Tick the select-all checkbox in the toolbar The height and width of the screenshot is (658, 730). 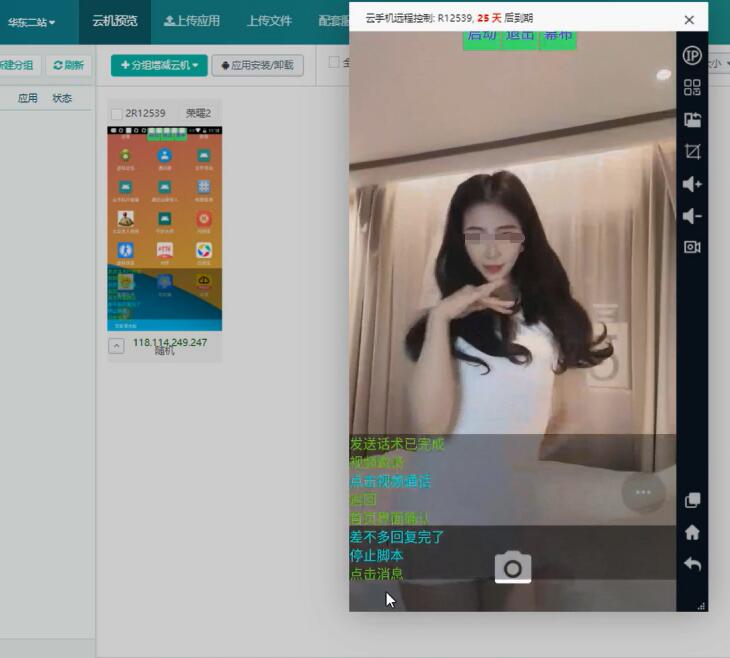(x=333, y=62)
